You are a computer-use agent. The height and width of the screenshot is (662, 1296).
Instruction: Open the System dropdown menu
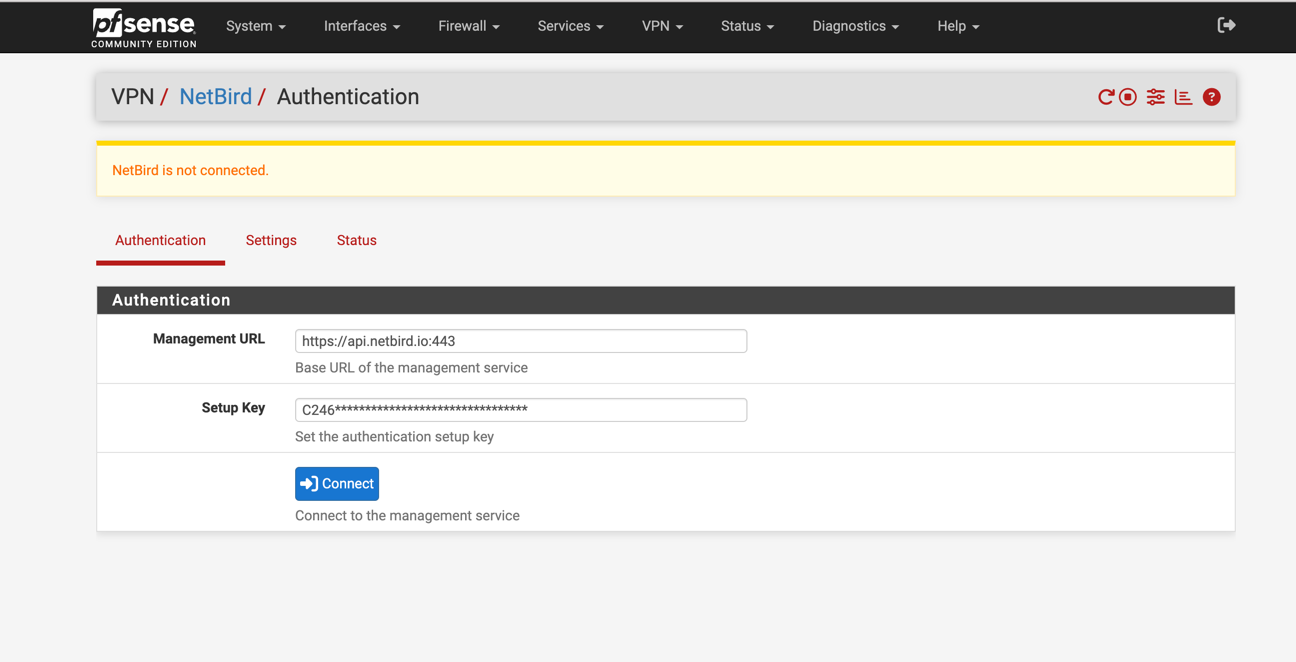pos(255,26)
